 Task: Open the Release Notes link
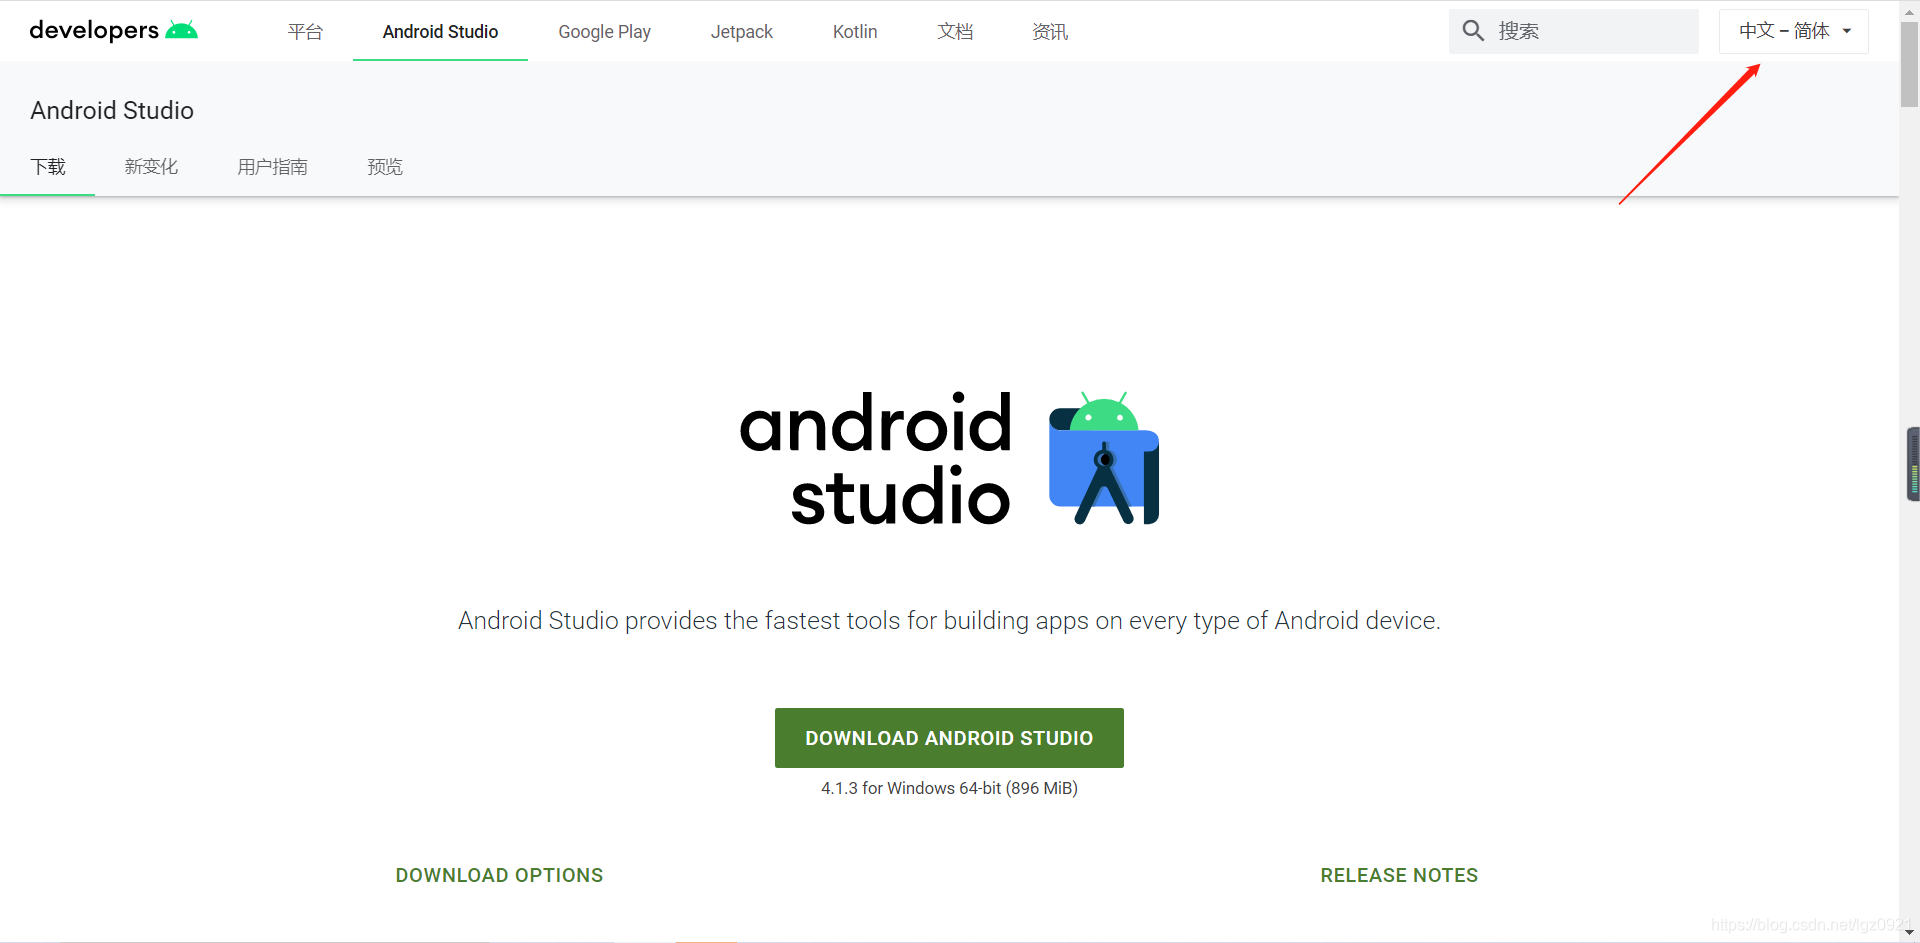(x=1399, y=875)
